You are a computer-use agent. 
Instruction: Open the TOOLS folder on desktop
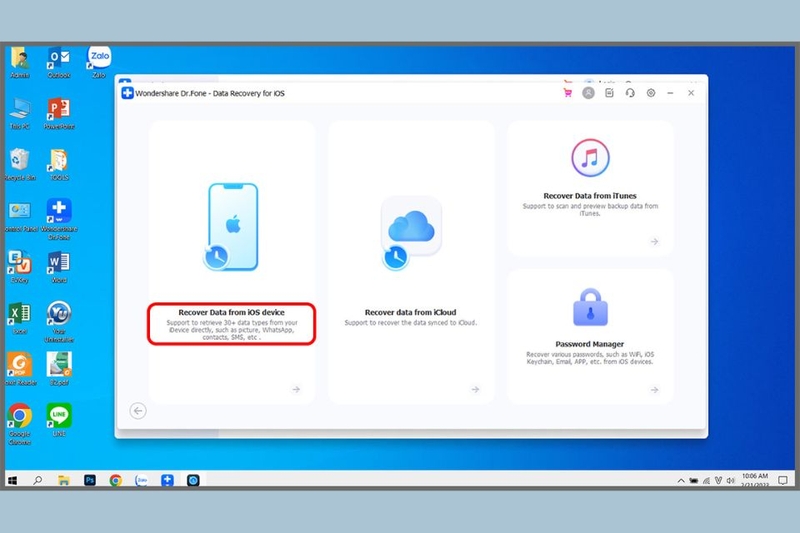[x=59, y=164]
